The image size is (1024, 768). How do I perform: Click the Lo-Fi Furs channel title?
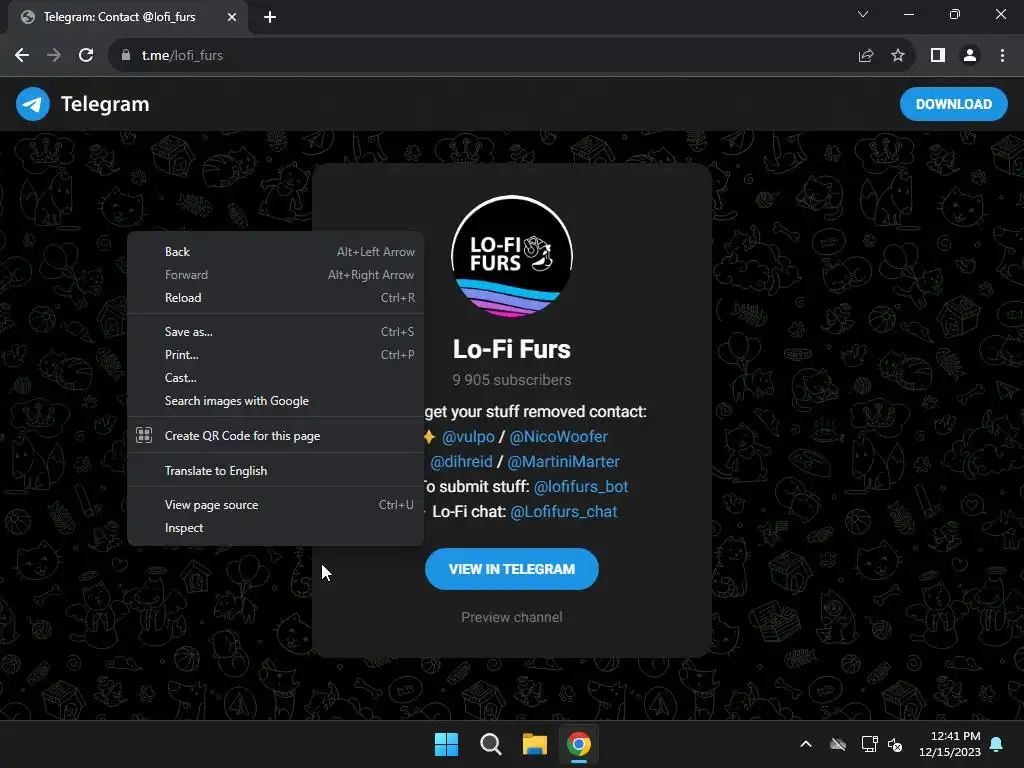click(512, 349)
